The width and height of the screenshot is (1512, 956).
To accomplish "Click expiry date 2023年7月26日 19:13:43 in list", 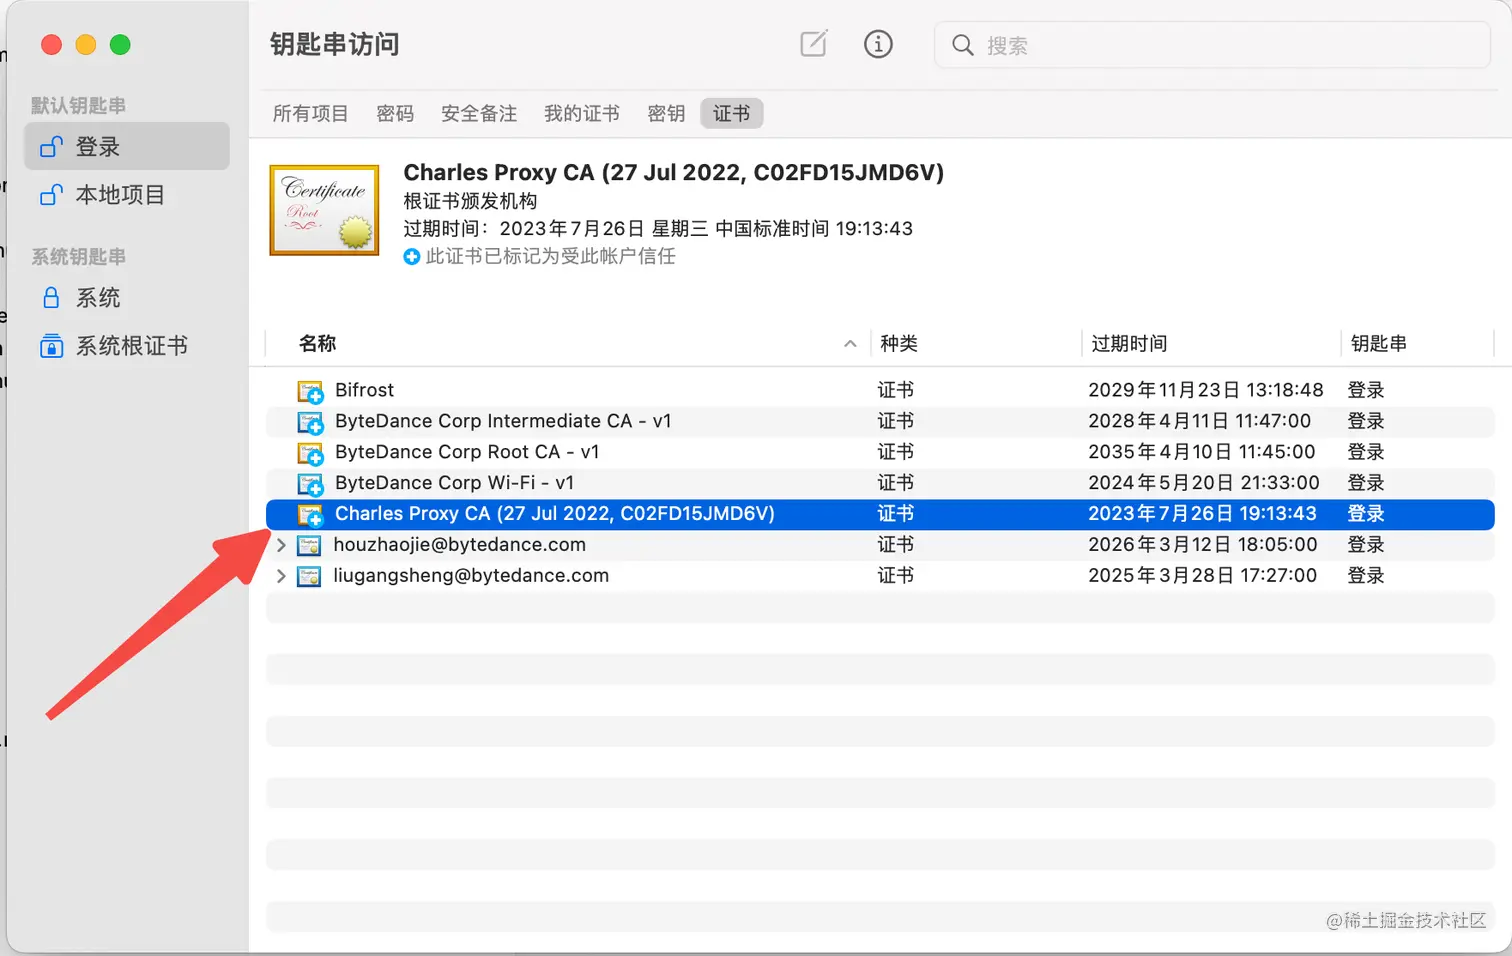I will pos(1202,514).
